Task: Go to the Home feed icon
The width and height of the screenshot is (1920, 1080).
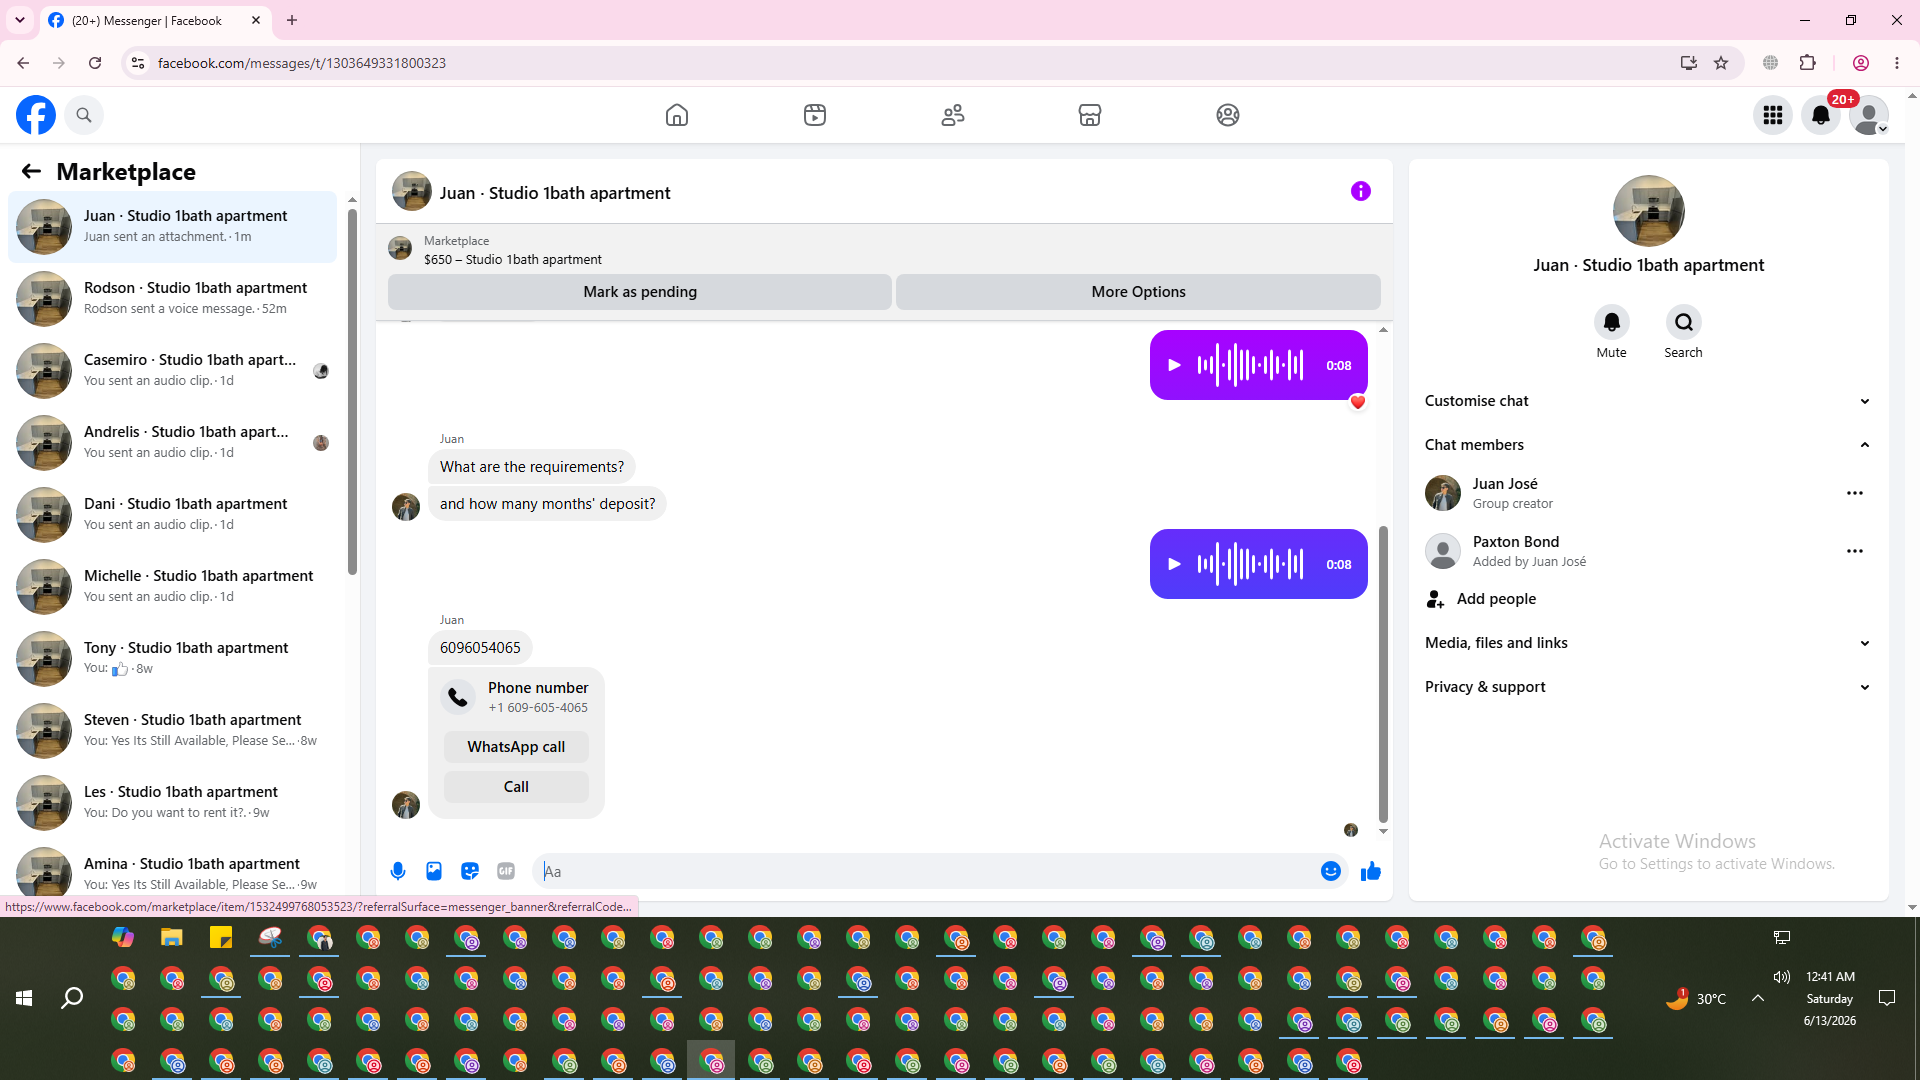Action: (677, 115)
